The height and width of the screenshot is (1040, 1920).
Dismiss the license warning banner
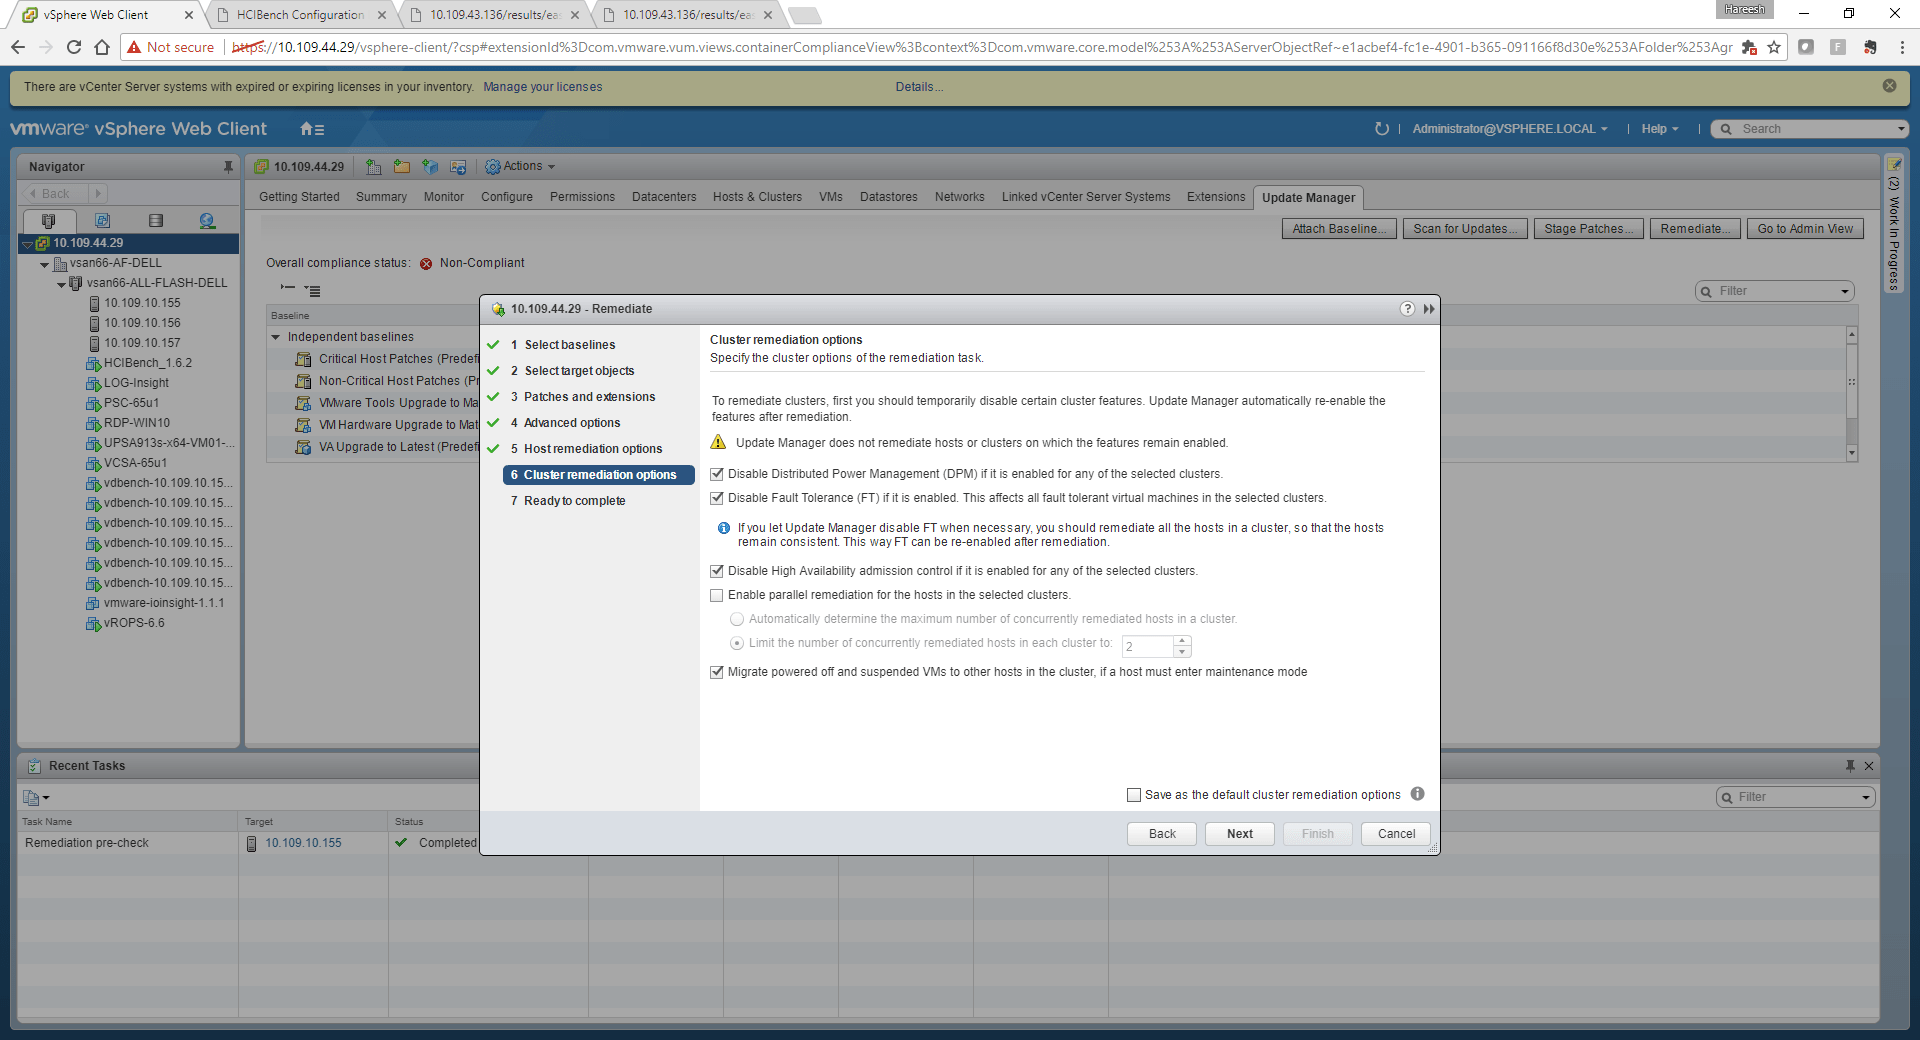tap(1889, 86)
